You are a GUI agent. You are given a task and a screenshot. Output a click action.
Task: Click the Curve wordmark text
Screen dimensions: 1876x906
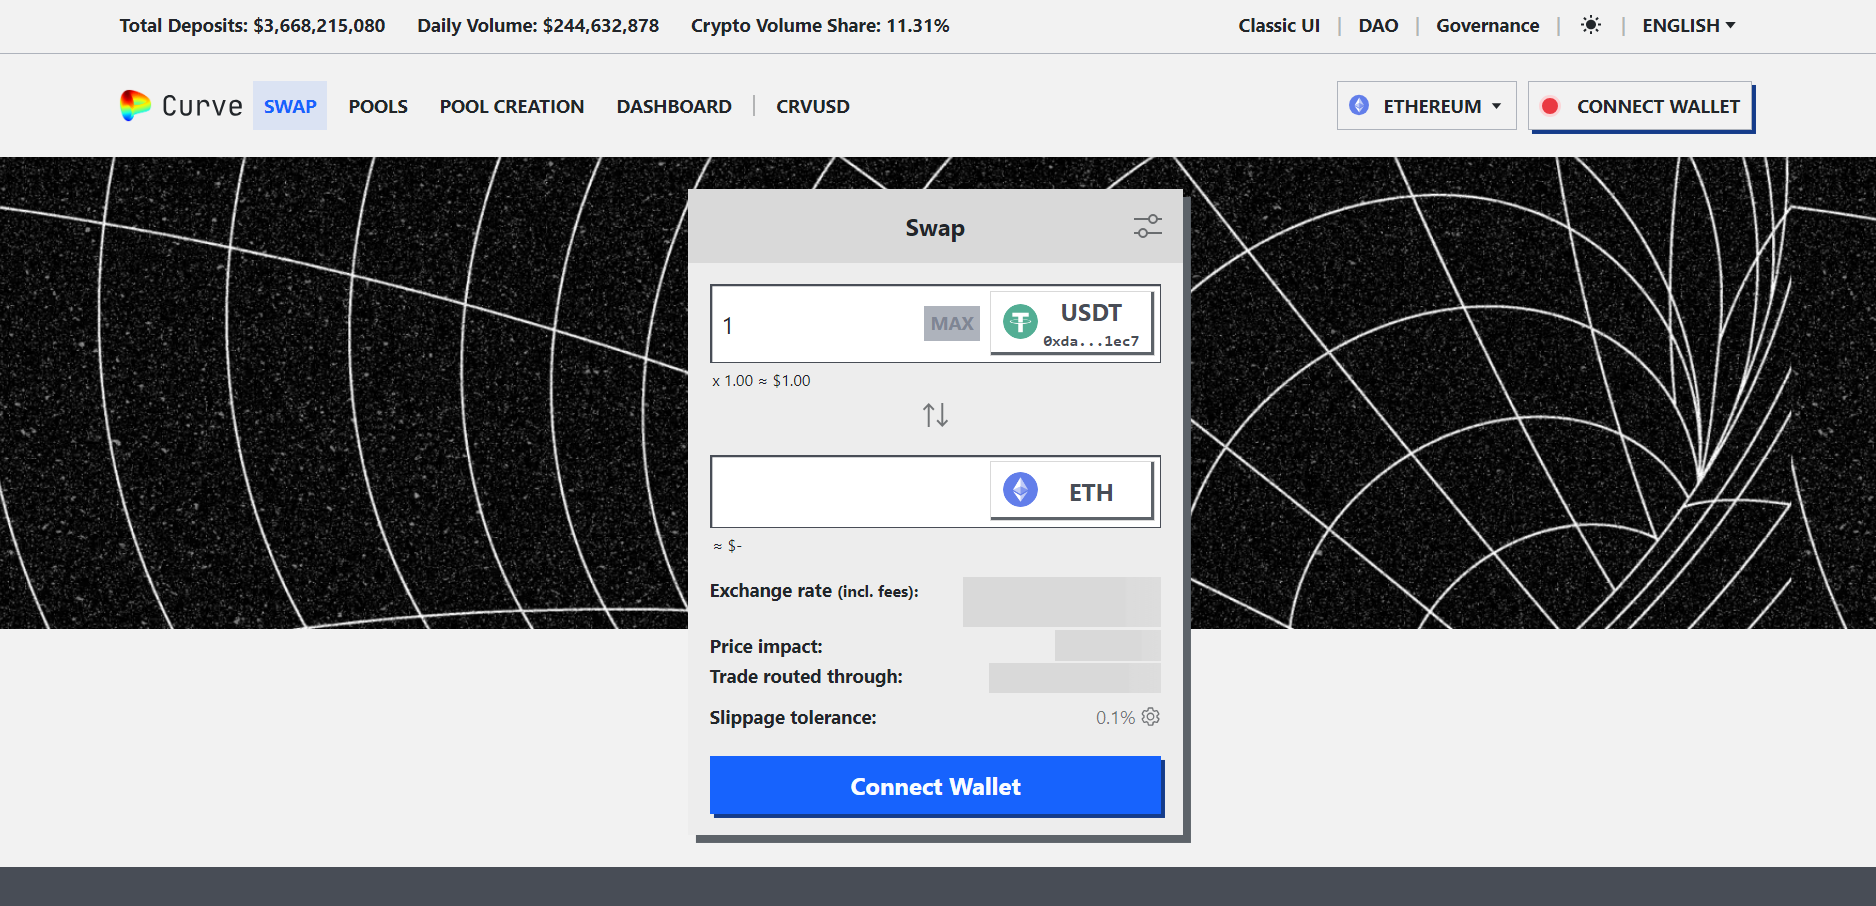[202, 106]
